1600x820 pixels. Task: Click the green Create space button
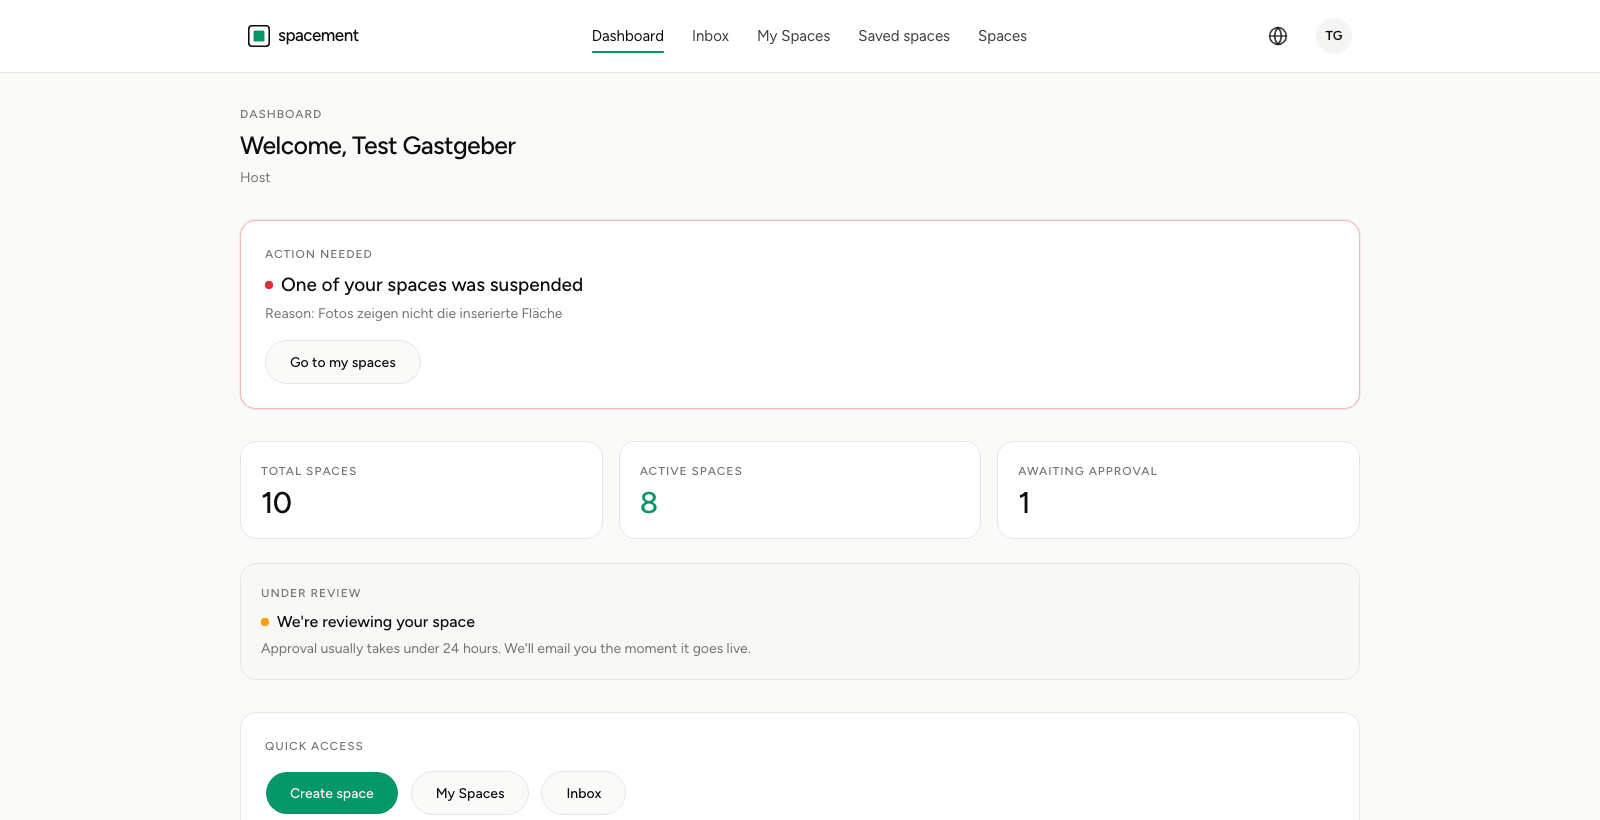tap(332, 793)
